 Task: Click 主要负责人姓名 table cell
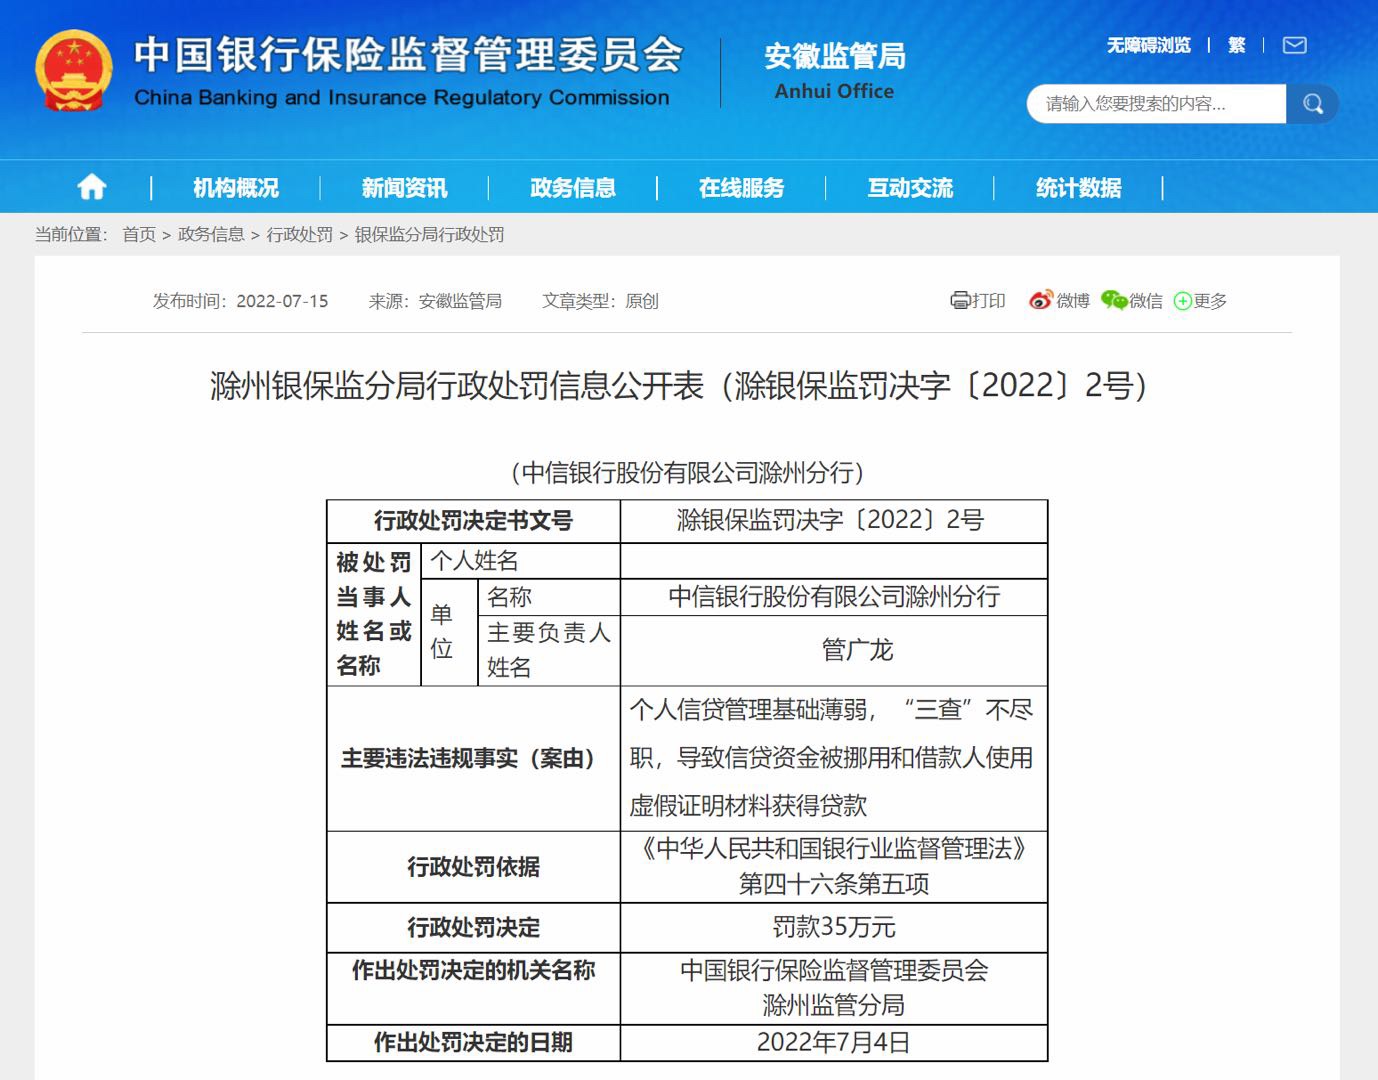[548, 650]
